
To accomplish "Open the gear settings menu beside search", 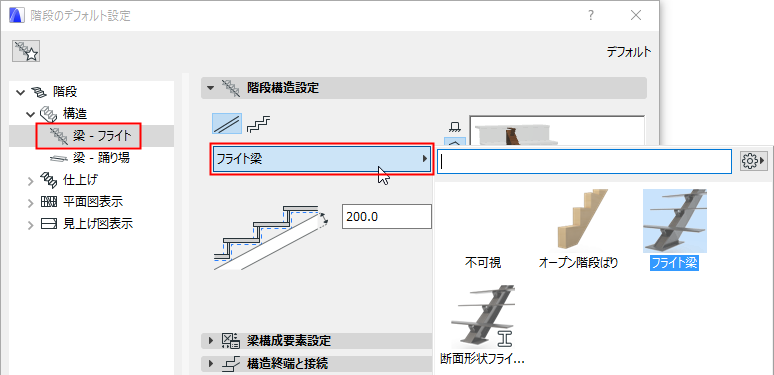I will tap(753, 161).
